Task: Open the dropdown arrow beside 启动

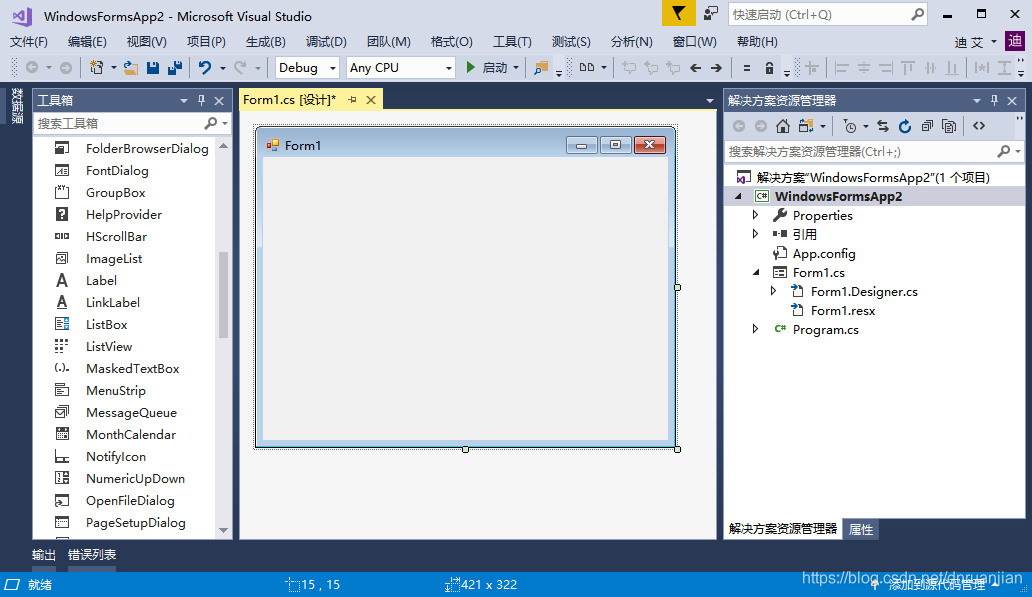Action: 516,68
